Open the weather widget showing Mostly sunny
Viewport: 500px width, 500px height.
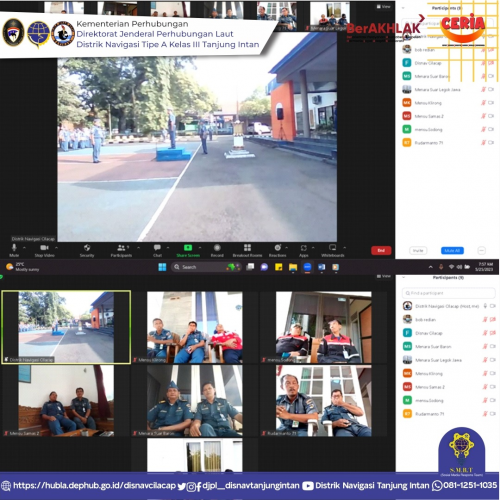pos(23,267)
